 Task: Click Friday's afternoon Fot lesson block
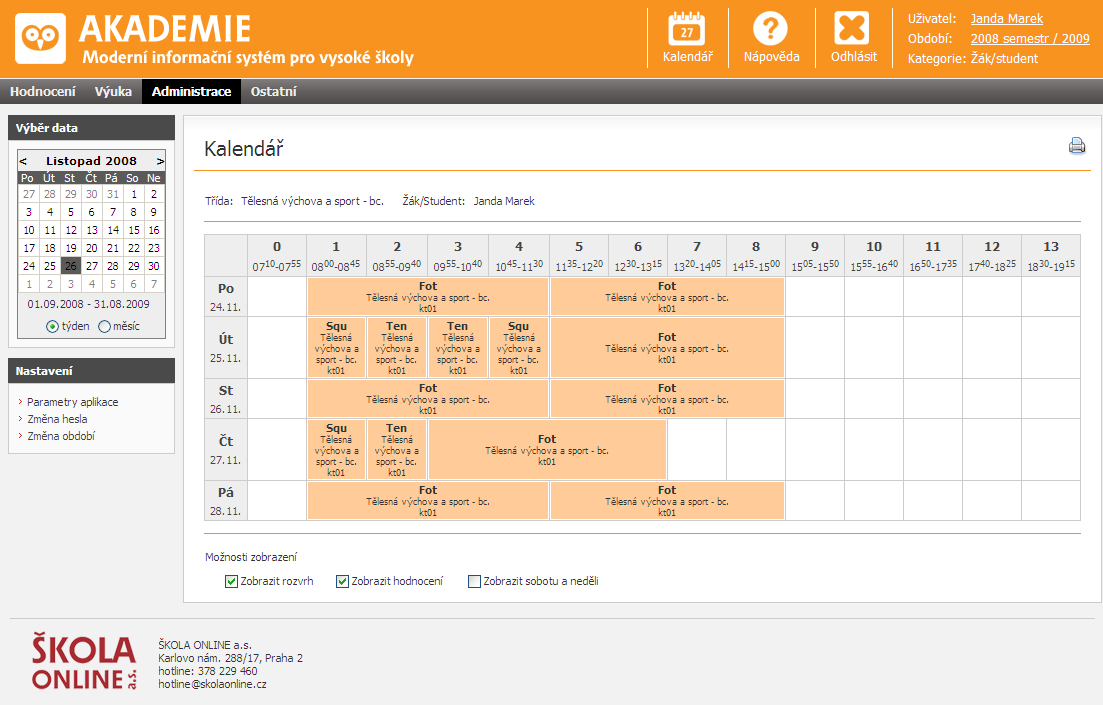point(667,500)
